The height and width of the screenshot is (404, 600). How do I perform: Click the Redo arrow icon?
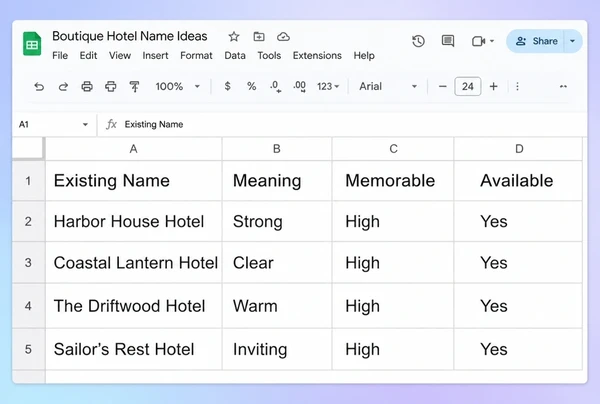pos(63,86)
